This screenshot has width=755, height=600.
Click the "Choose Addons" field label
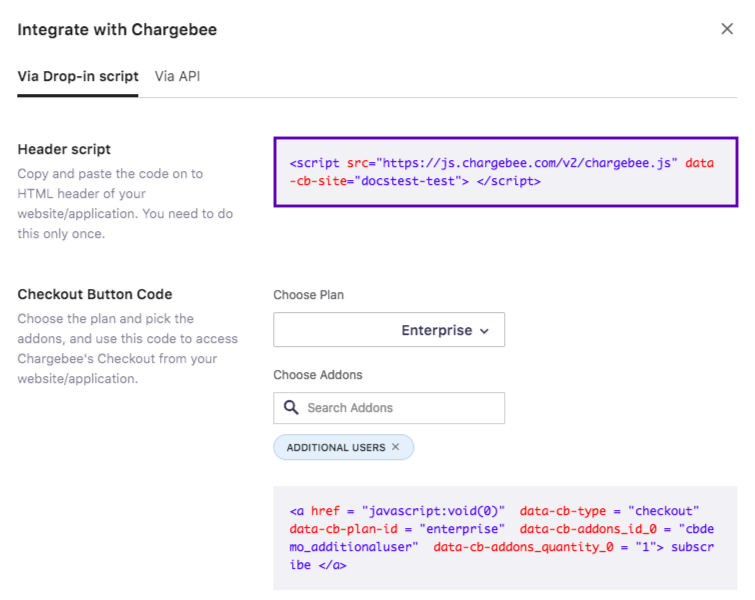coord(318,375)
